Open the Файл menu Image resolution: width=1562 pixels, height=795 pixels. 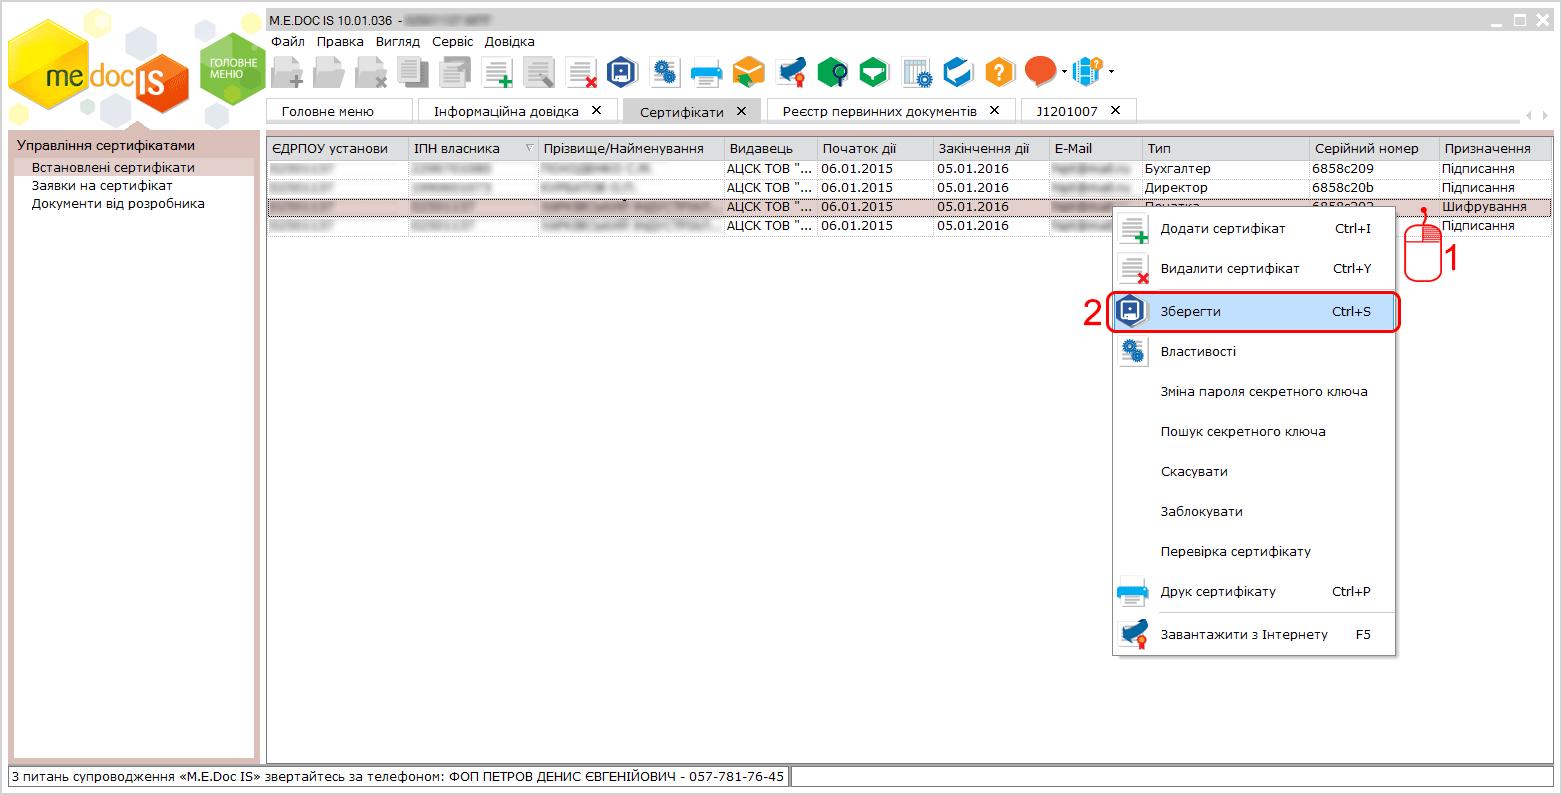pyautogui.click(x=288, y=42)
